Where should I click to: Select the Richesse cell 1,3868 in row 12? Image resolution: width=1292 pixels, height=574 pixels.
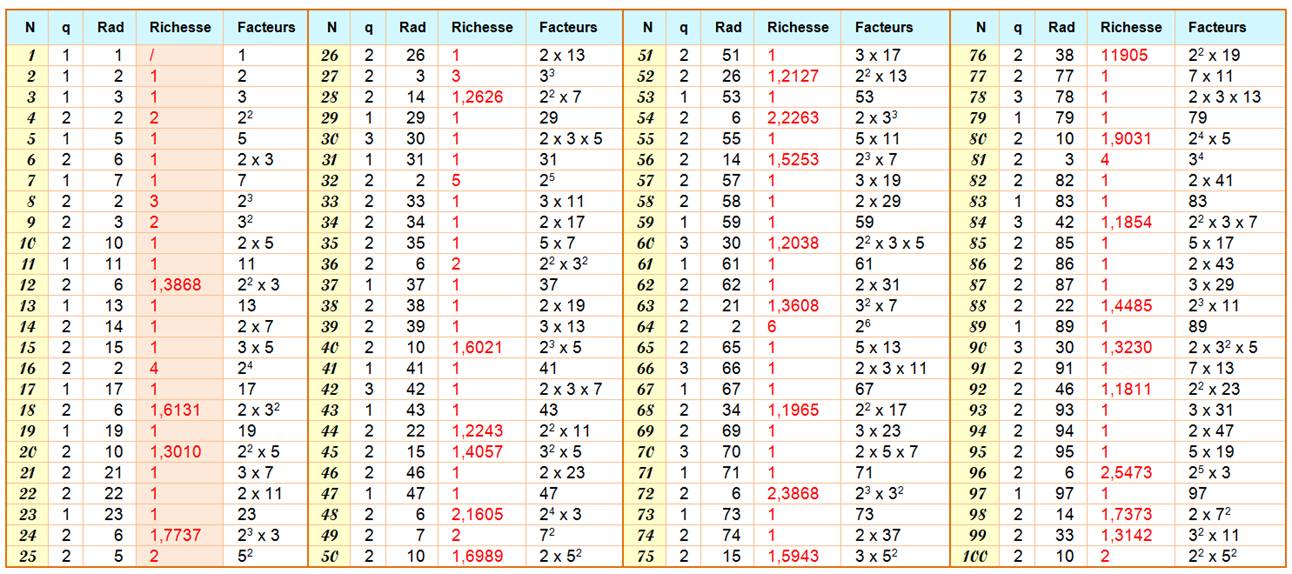[175, 285]
